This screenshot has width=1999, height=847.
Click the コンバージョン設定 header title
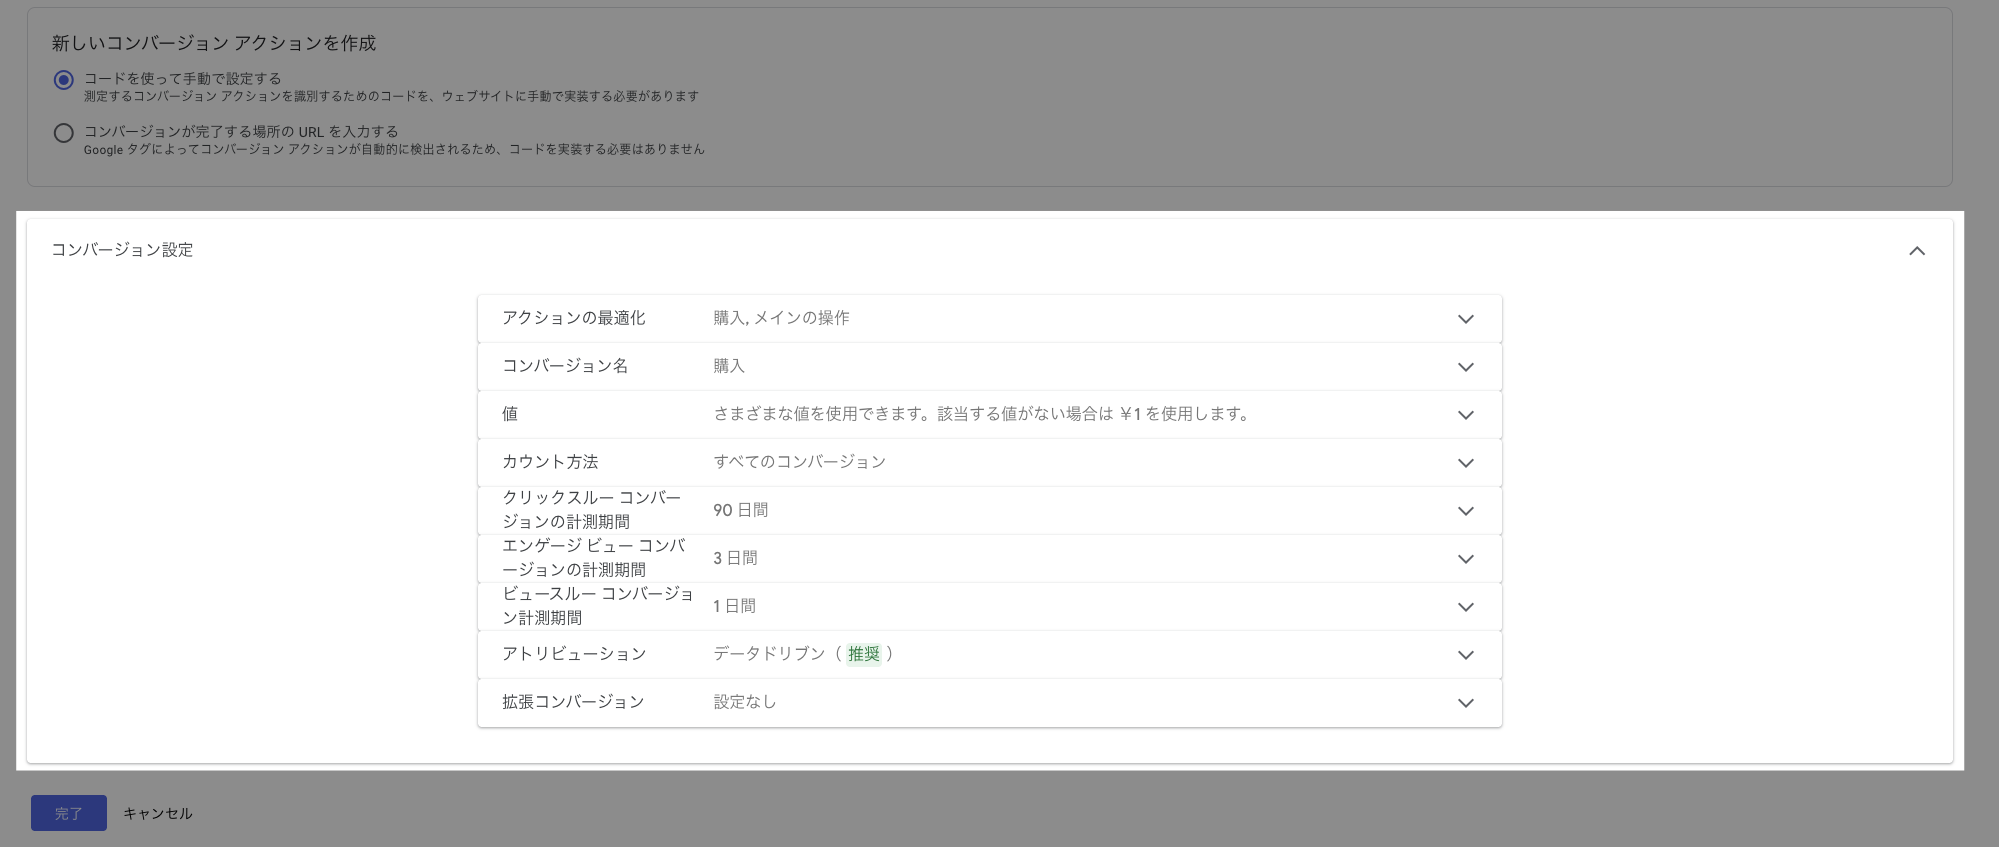[x=122, y=250]
